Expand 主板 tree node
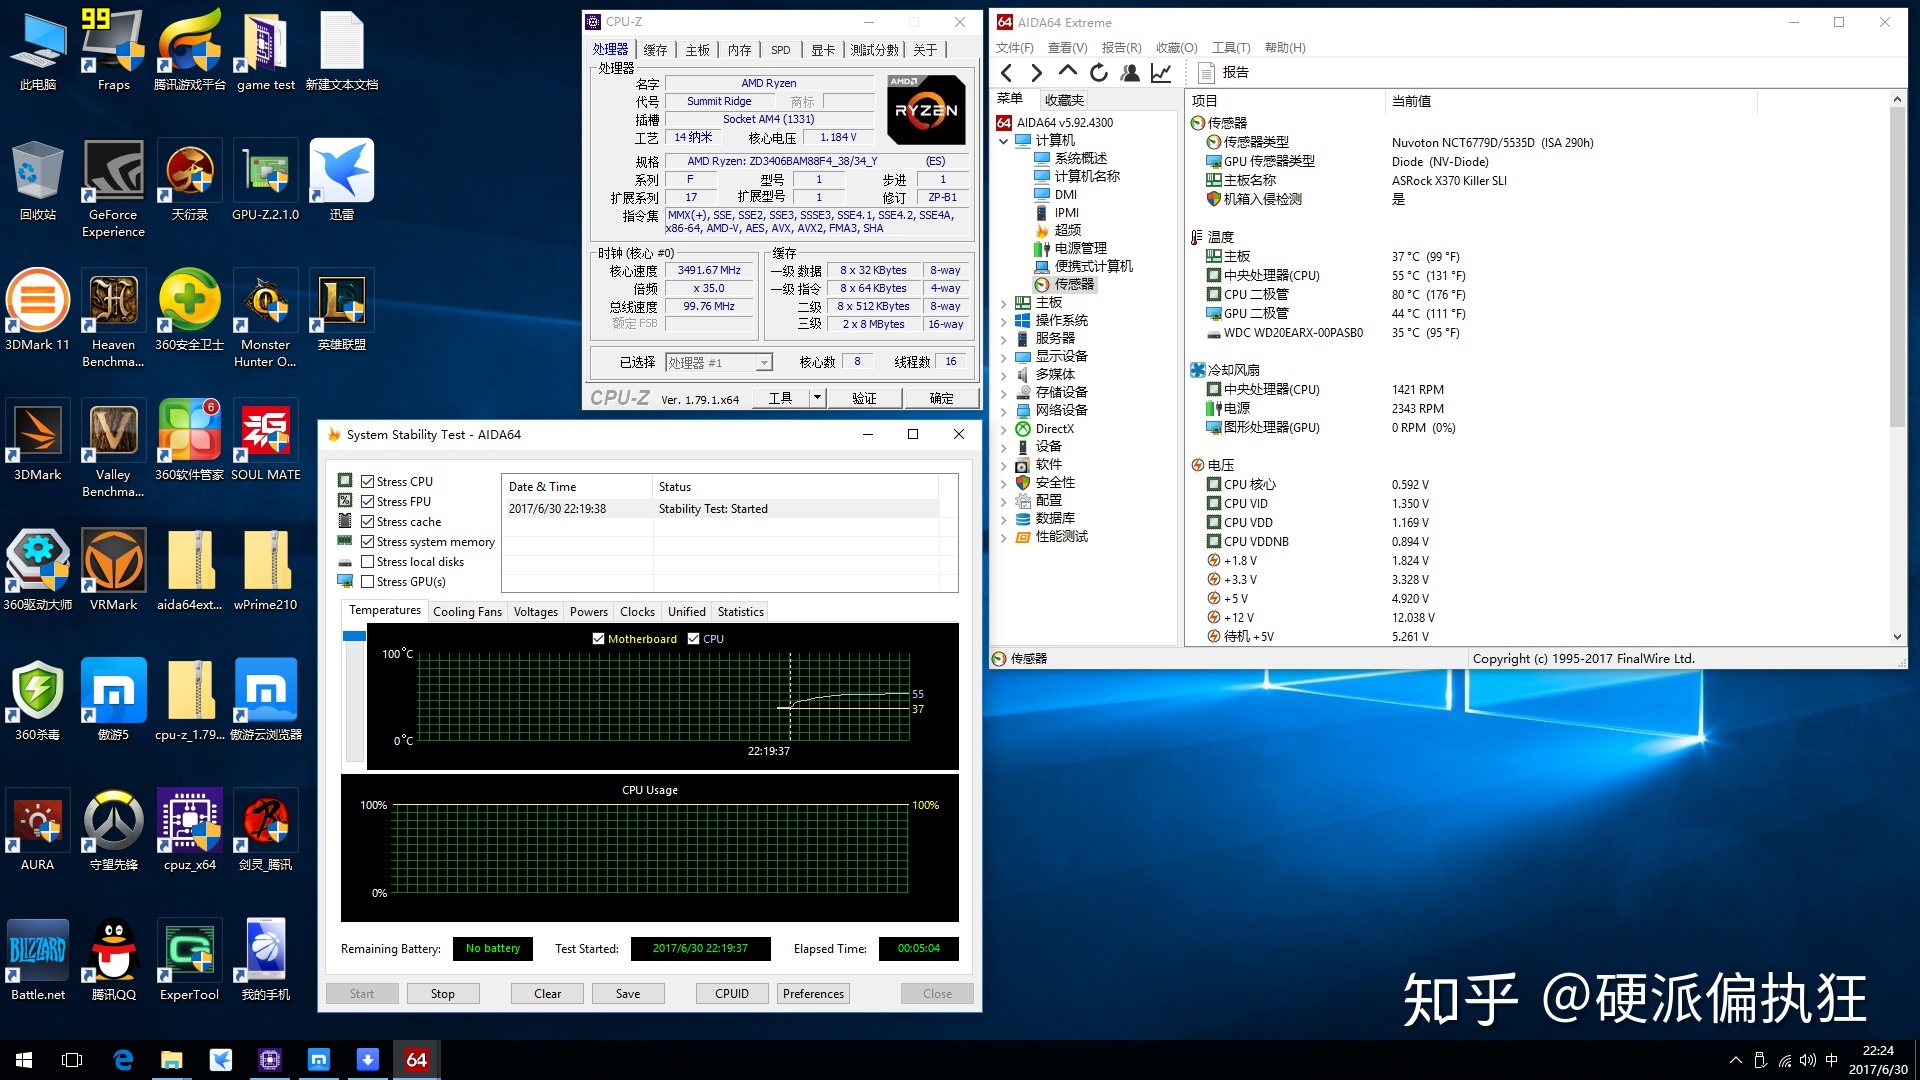The image size is (1920, 1080). click(x=1003, y=303)
